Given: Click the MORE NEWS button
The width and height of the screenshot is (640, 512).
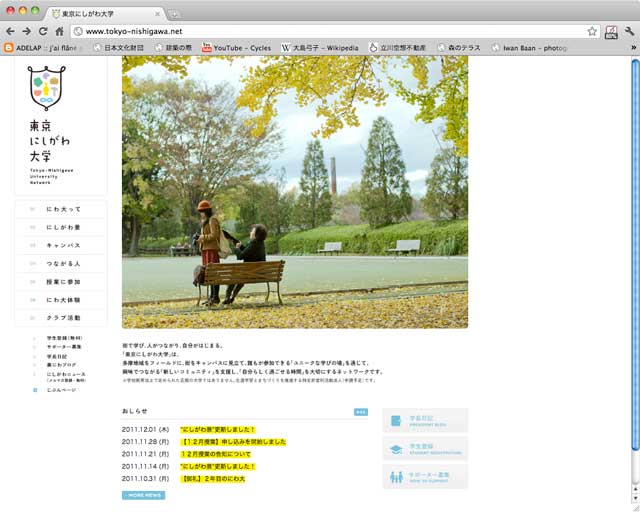Looking at the screenshot, I should point(144,495).
